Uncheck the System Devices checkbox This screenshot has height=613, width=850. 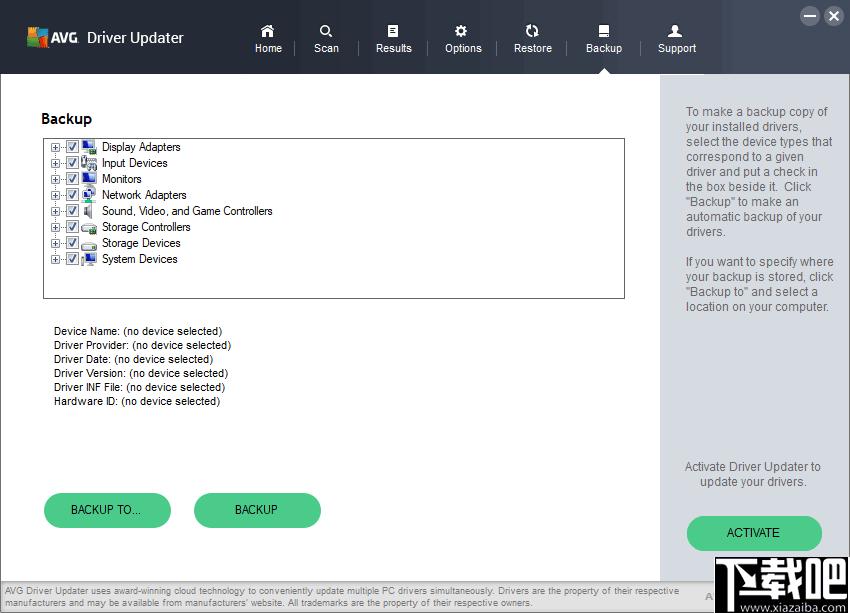coord(72,259)
